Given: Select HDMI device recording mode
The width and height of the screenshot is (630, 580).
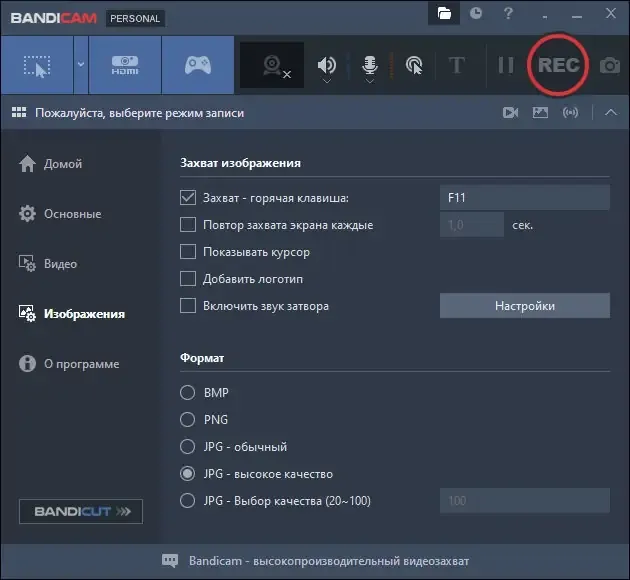Looking at the screenshot, I should click(125, 65).
